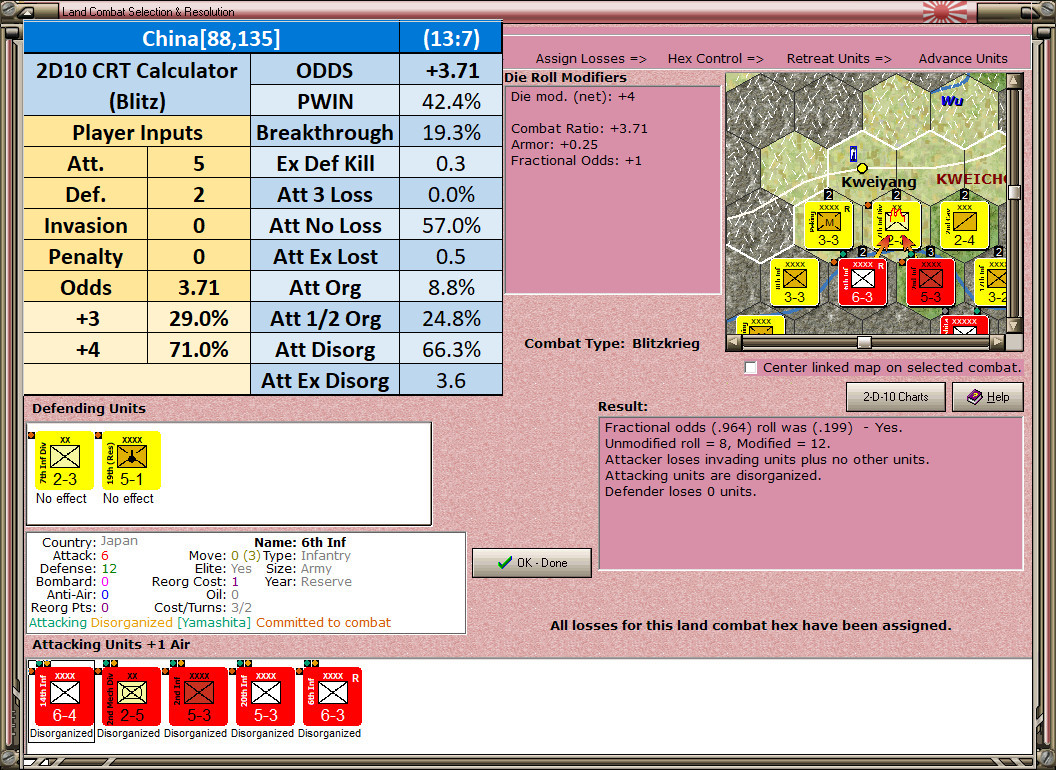Enable Center linked map on selected combat
The width and height of the screenshot is (1056, 770).
[751, 368]
